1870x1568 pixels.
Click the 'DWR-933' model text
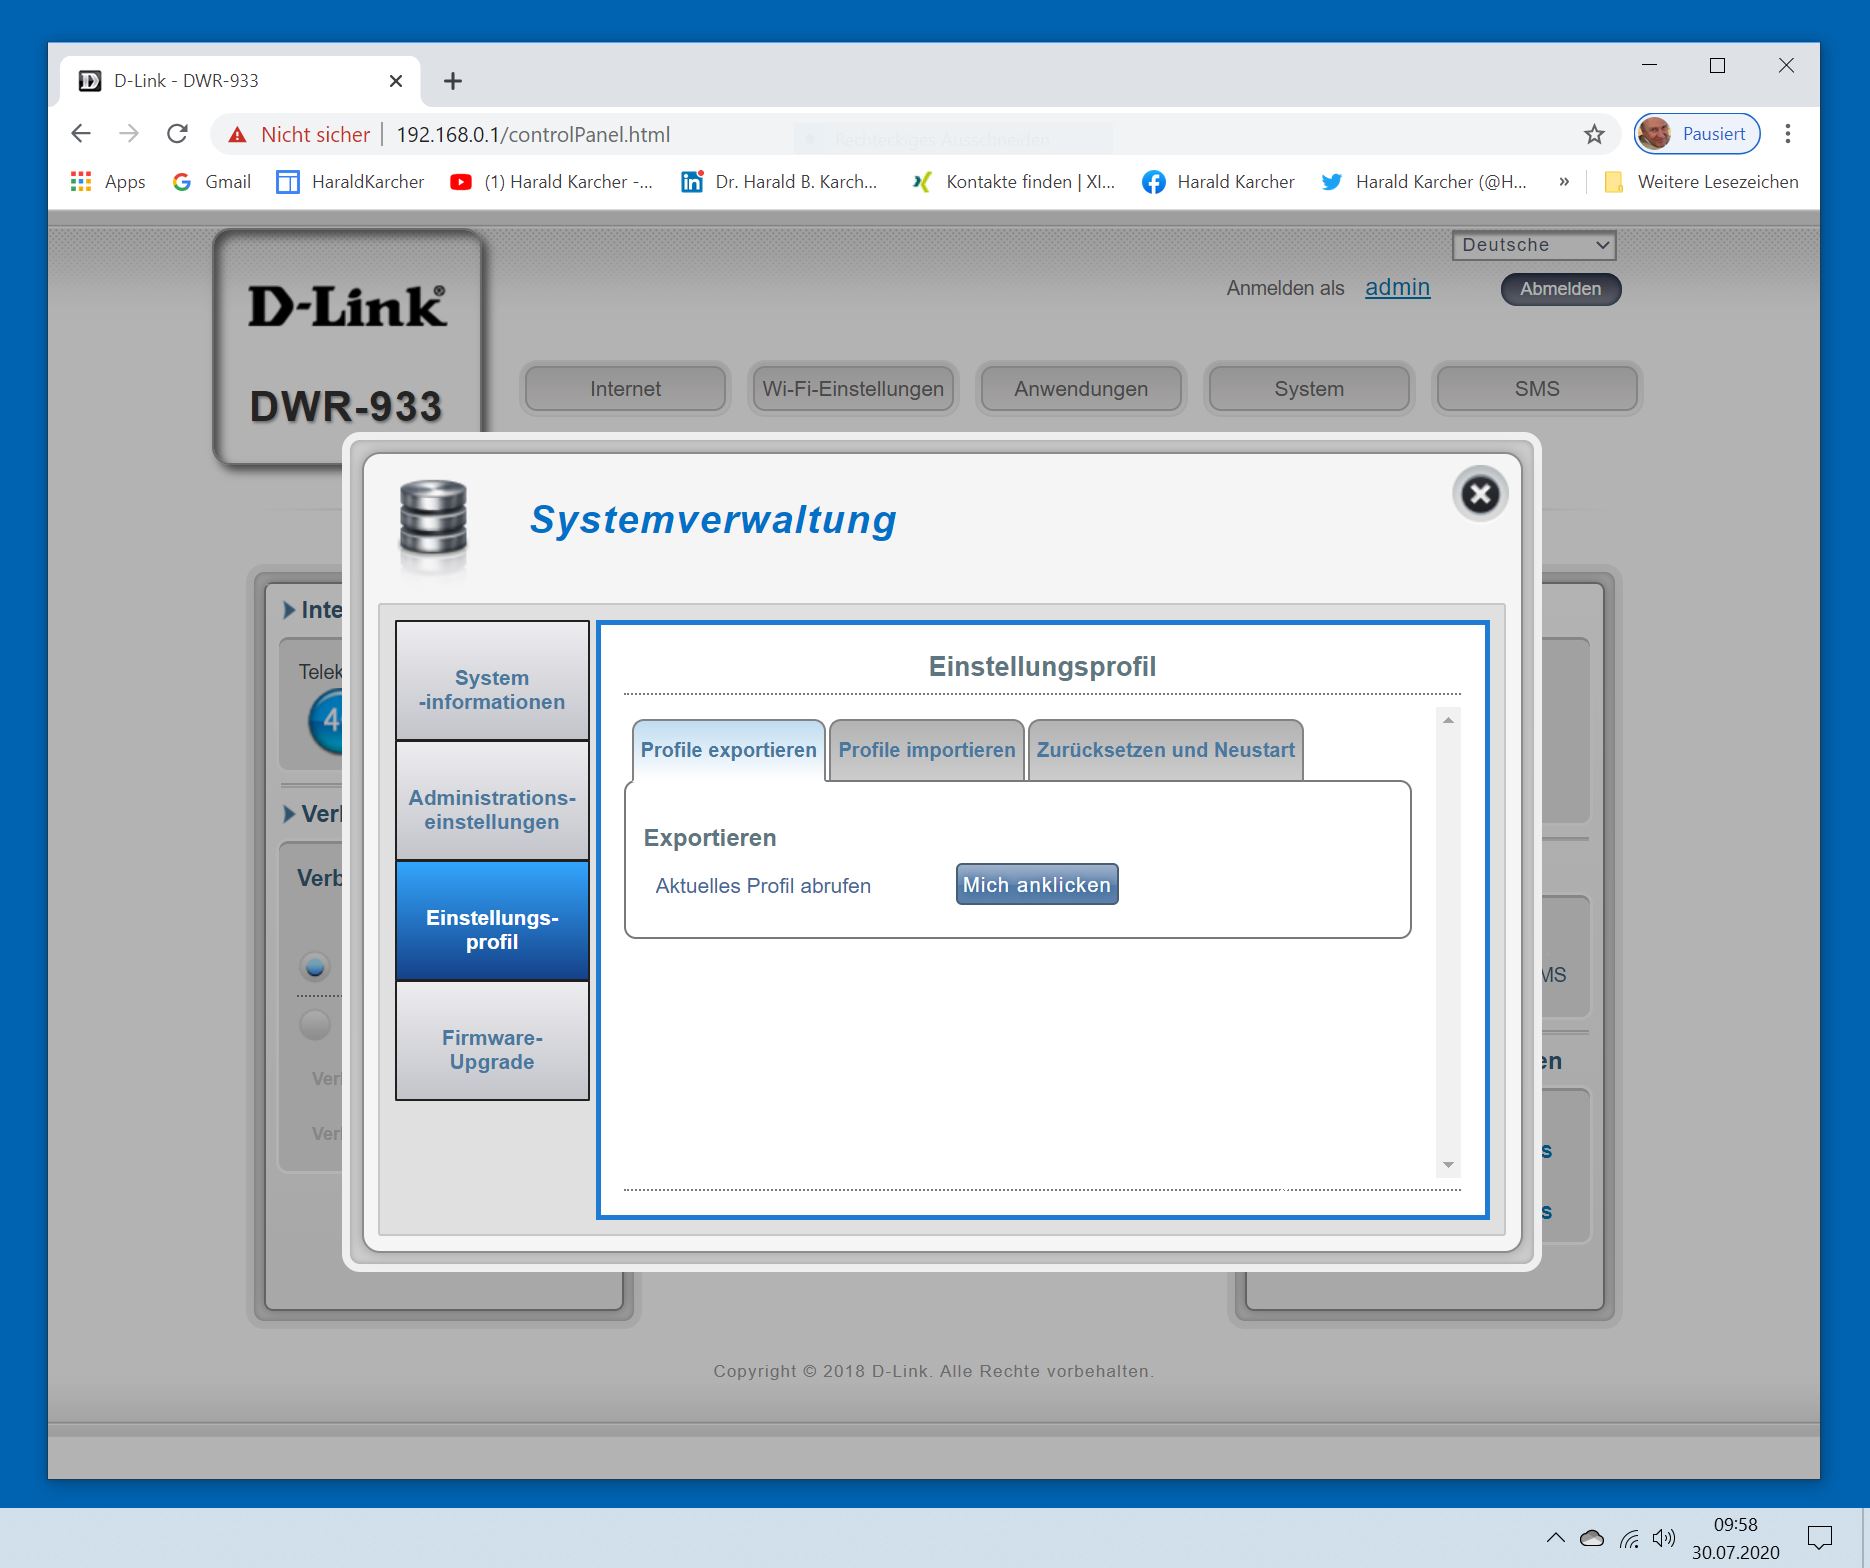(x=346, y=407)
